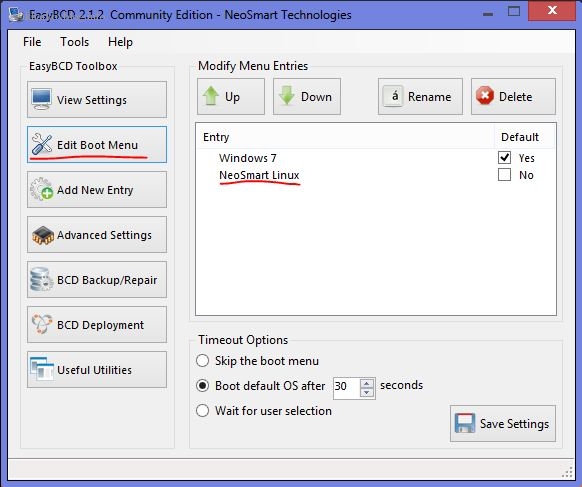Uncheck the Windows 7 default checkbox
582x487 pixels.
(x=504, y=158)
